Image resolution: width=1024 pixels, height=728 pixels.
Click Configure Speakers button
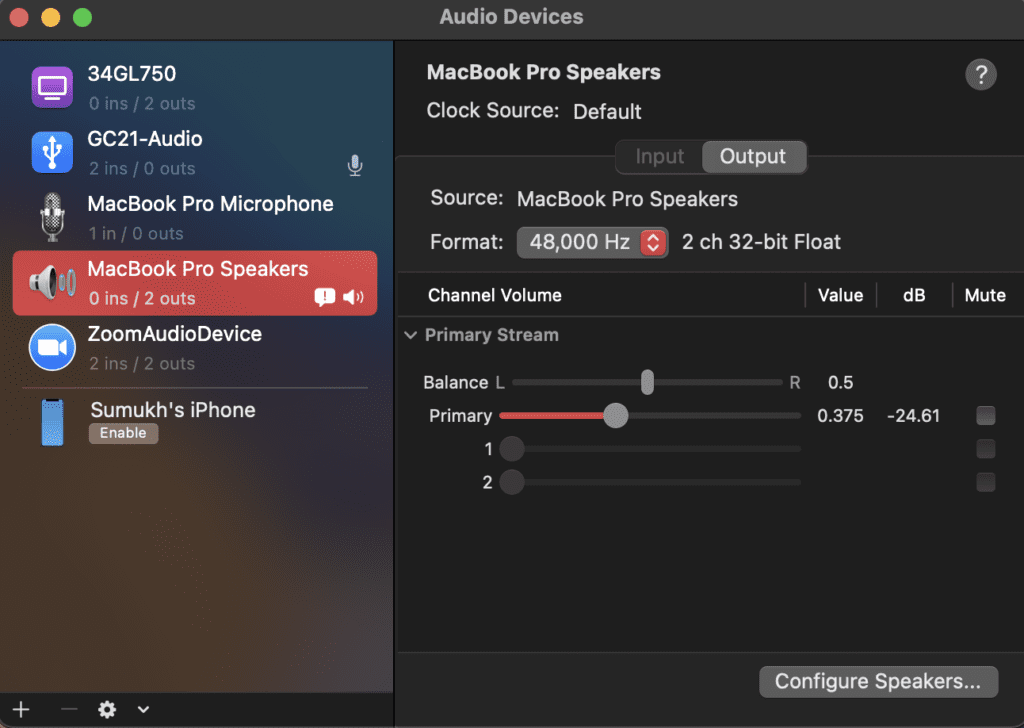878,681
